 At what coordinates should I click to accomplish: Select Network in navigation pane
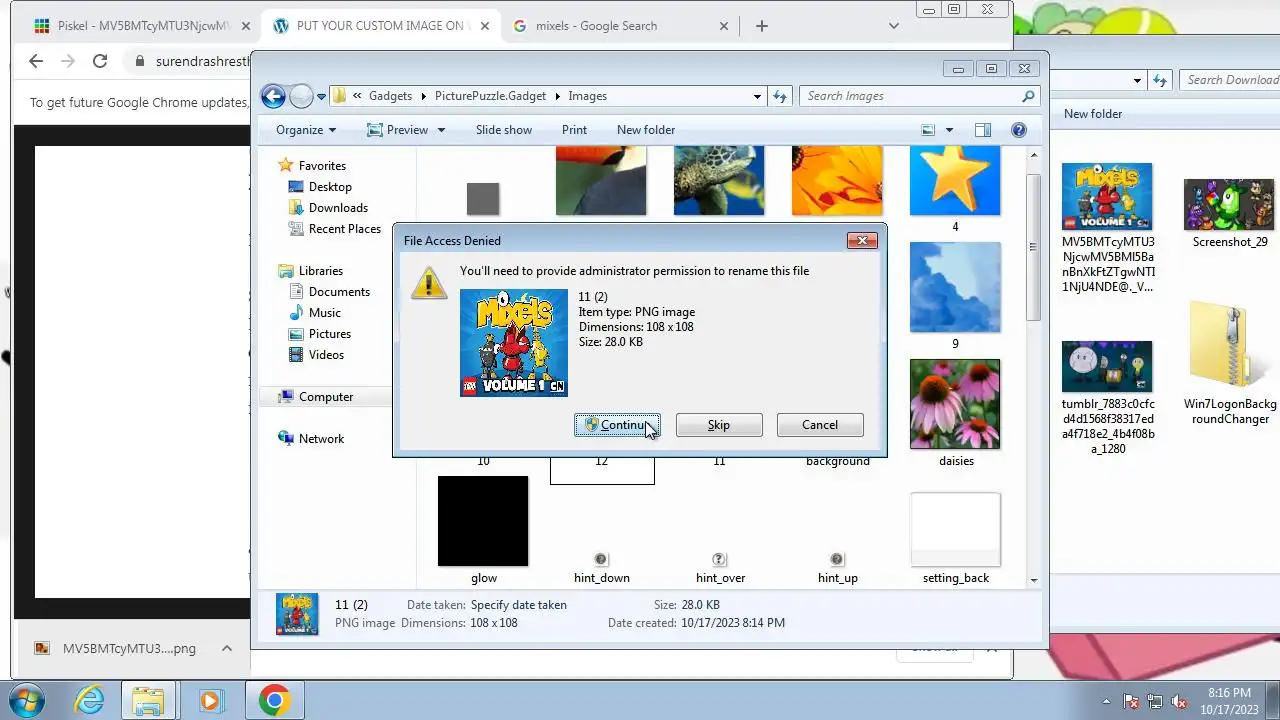321,439
